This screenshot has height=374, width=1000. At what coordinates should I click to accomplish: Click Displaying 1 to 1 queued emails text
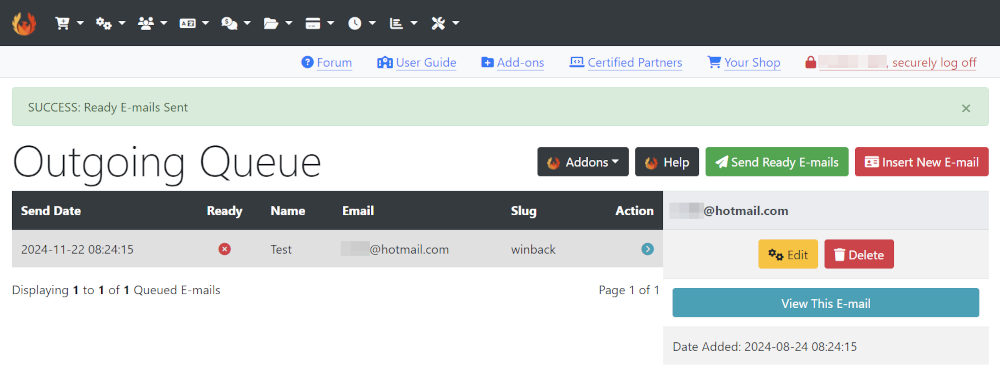(x=116, y=290)
